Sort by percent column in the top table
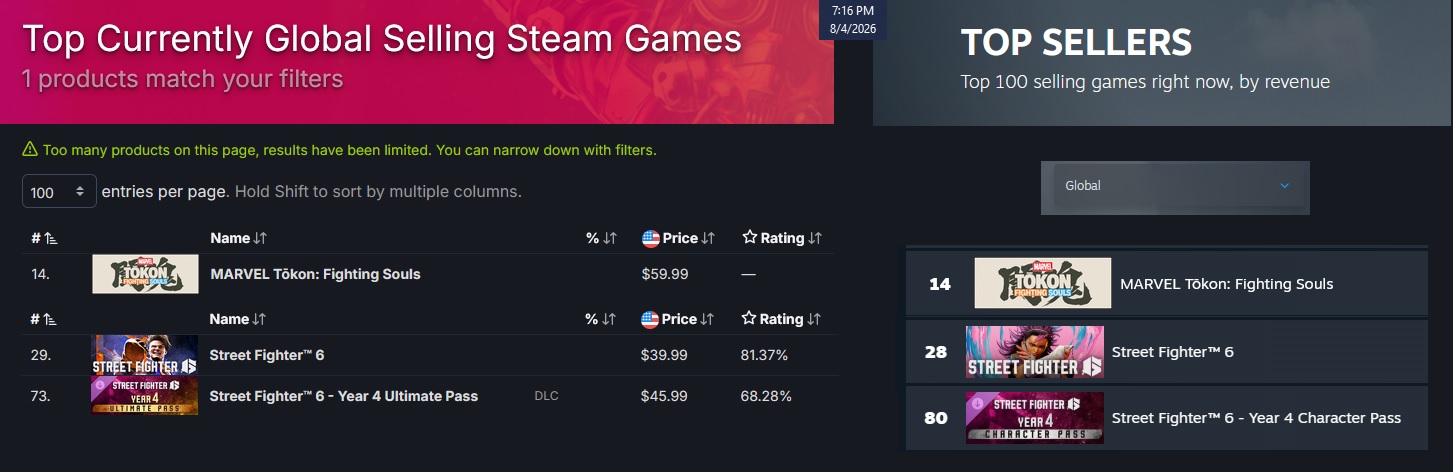The image size is (1453, 472). (x=601, y=238)
